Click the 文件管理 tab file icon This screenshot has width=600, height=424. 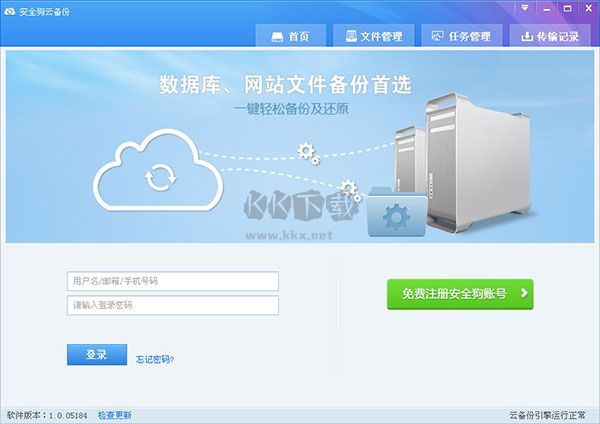click(x=351, y=36)
